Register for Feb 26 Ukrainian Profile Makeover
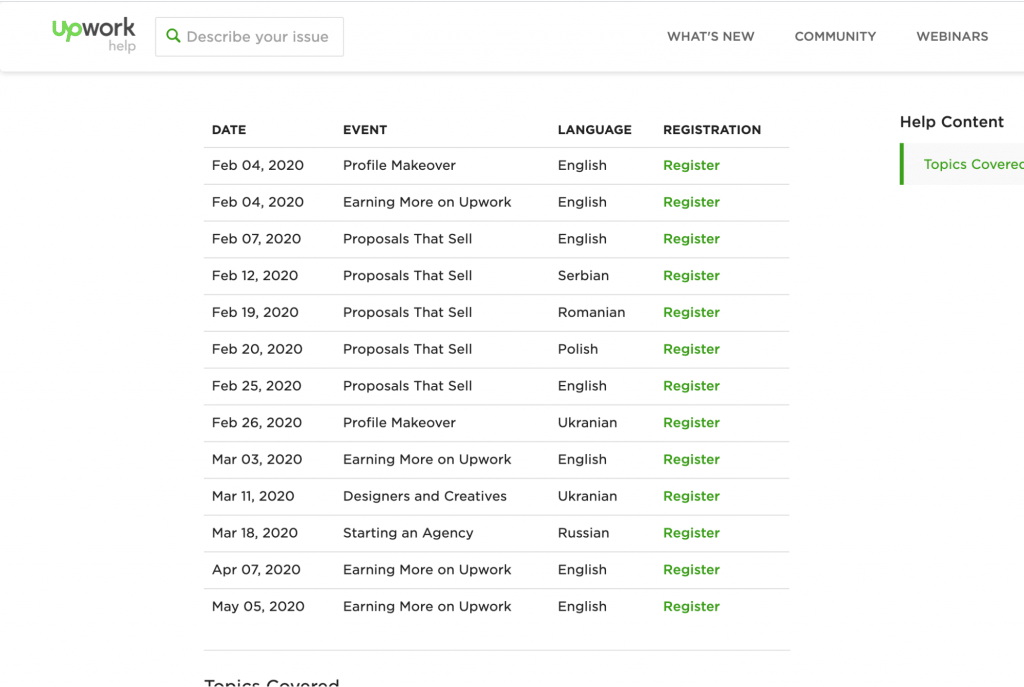The width and height of the screenshot is (1024, 687). click(691, 423)
